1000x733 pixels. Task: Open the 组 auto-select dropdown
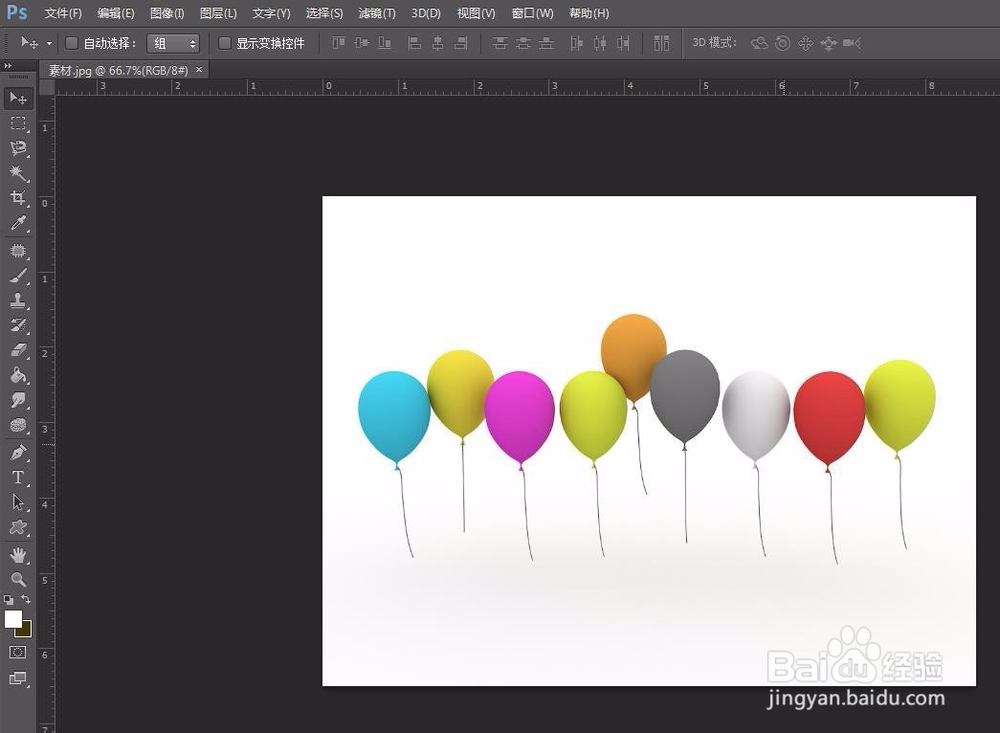coord(173,43)
